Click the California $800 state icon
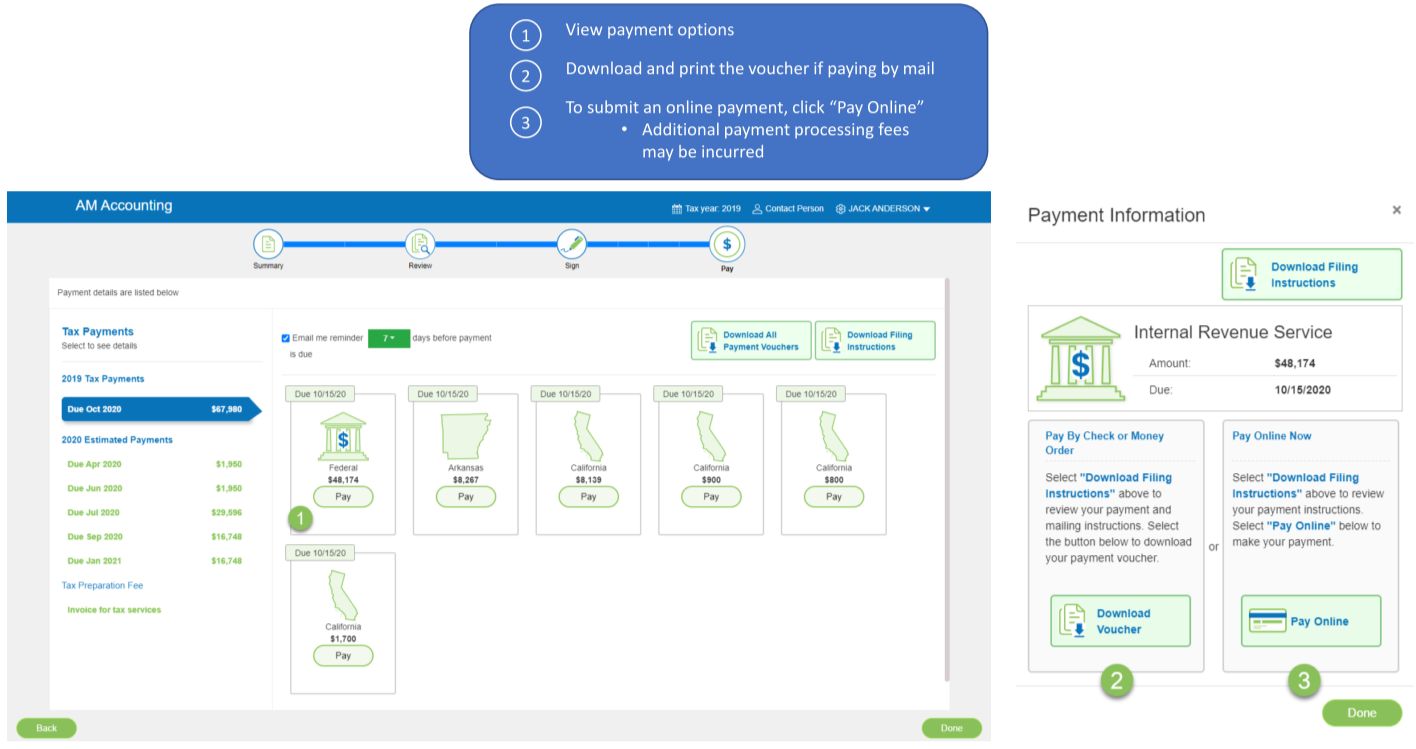 (834, 437)
